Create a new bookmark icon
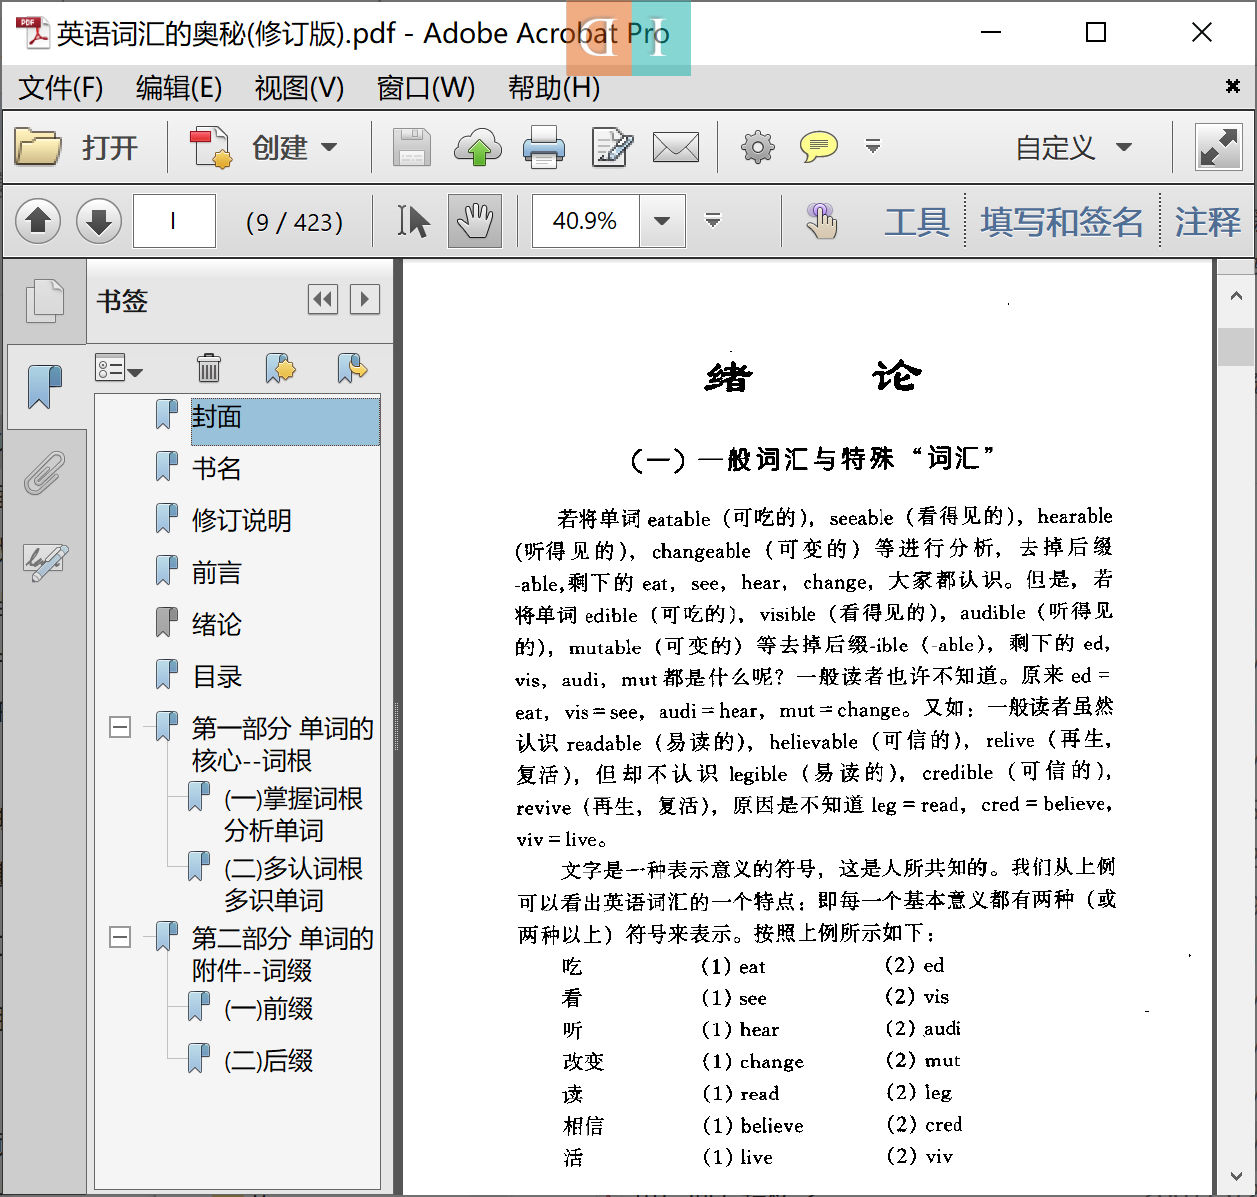1257x1197 pixels. click(281, 368)
